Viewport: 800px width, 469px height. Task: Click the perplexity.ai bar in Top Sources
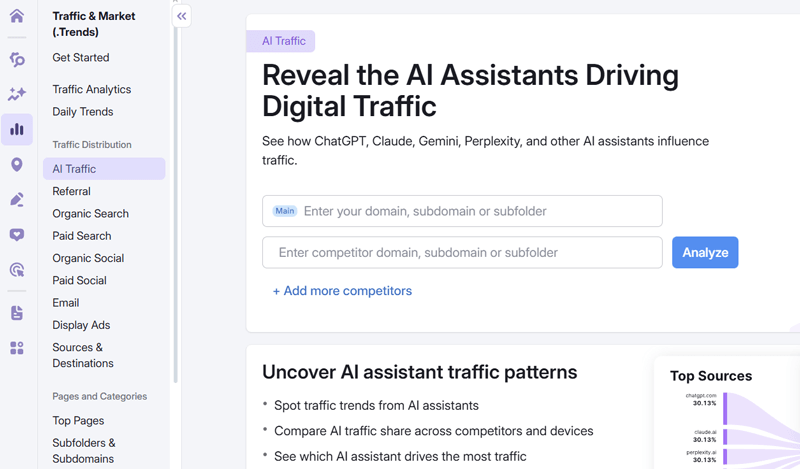(725, 456)
